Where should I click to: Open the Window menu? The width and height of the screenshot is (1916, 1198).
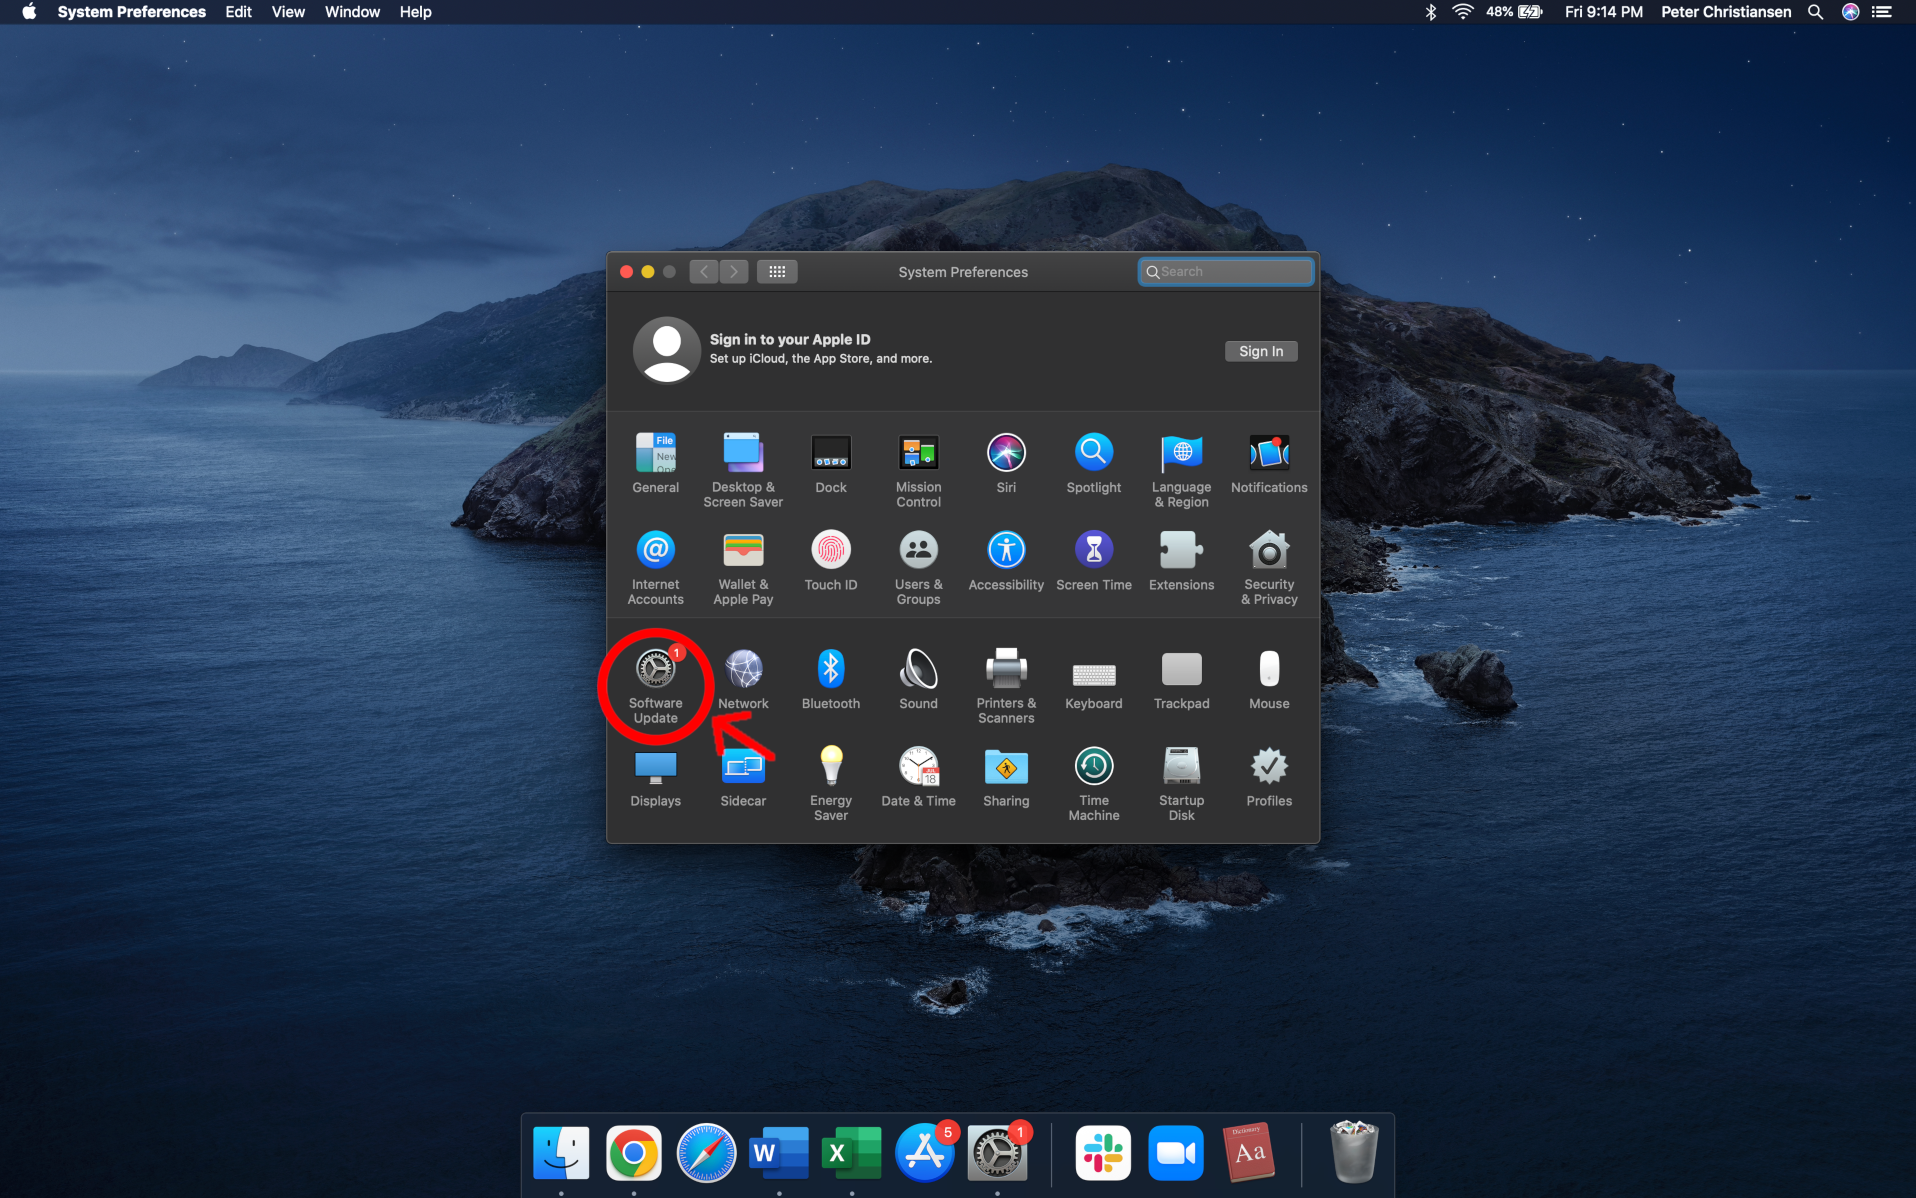coord(352,12)
